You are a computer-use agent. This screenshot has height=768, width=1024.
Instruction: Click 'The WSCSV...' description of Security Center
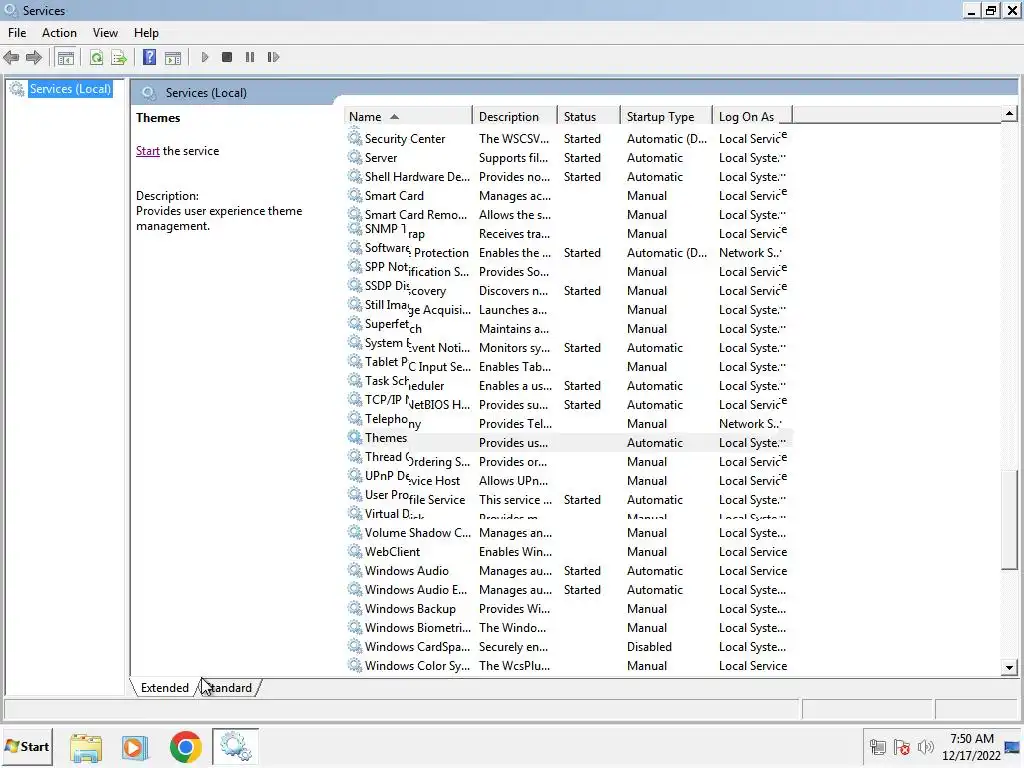pyautogui.click(x=514, y=138)
